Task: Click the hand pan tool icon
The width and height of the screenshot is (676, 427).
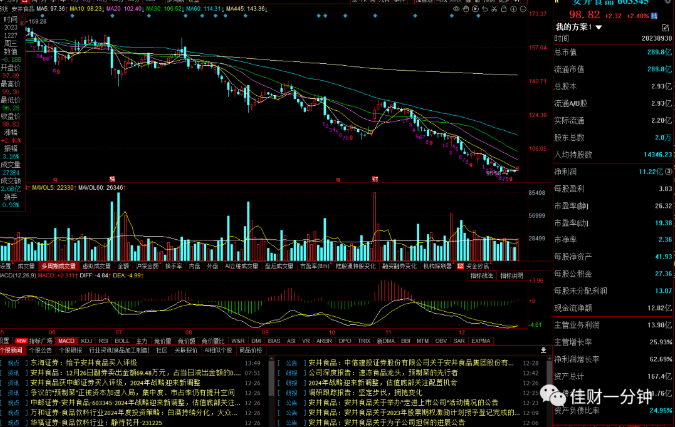Action: 466,9
